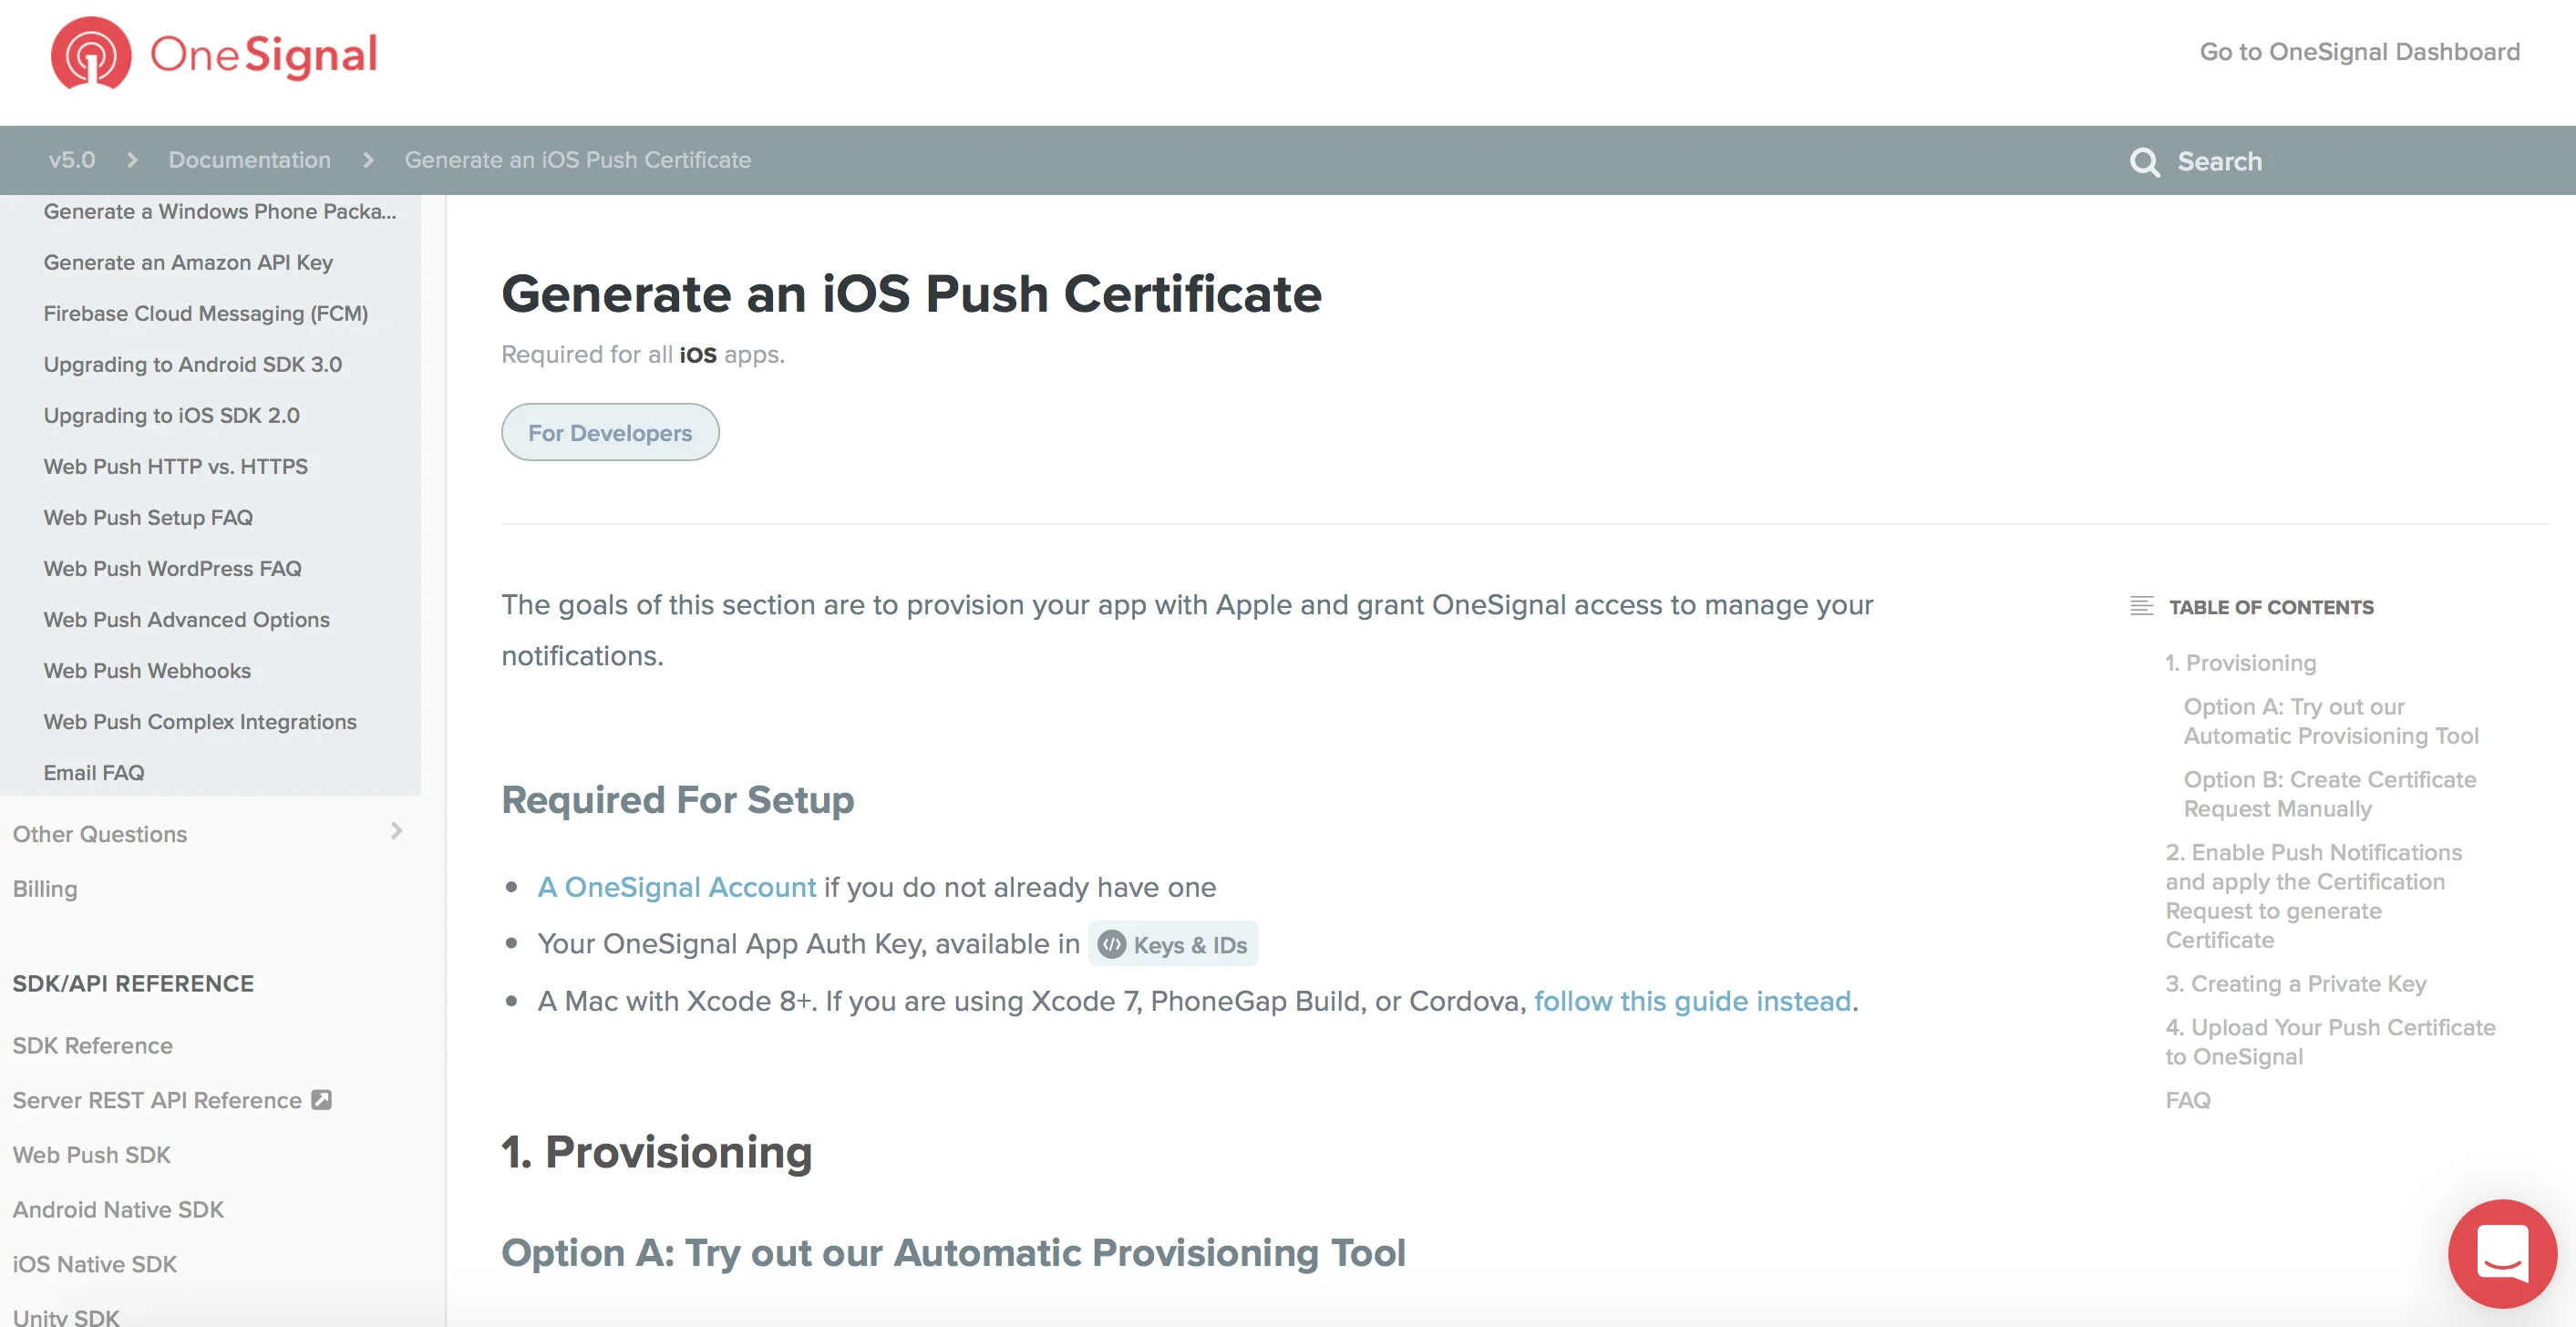Open the A OneSignal Account link

click(676, 887)
